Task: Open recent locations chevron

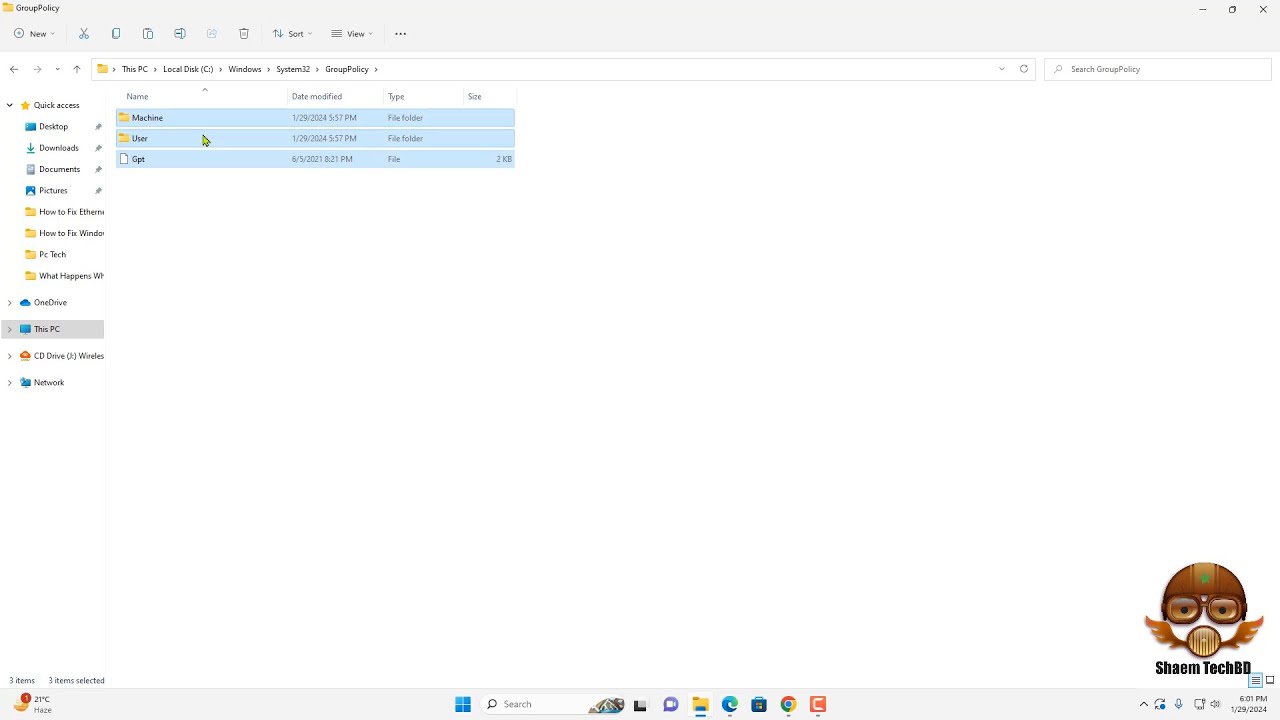Action: 57,69
